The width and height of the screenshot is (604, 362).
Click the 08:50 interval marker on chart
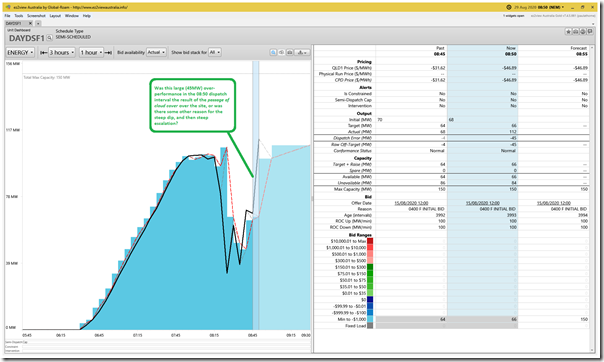click(x=255, y=193)
